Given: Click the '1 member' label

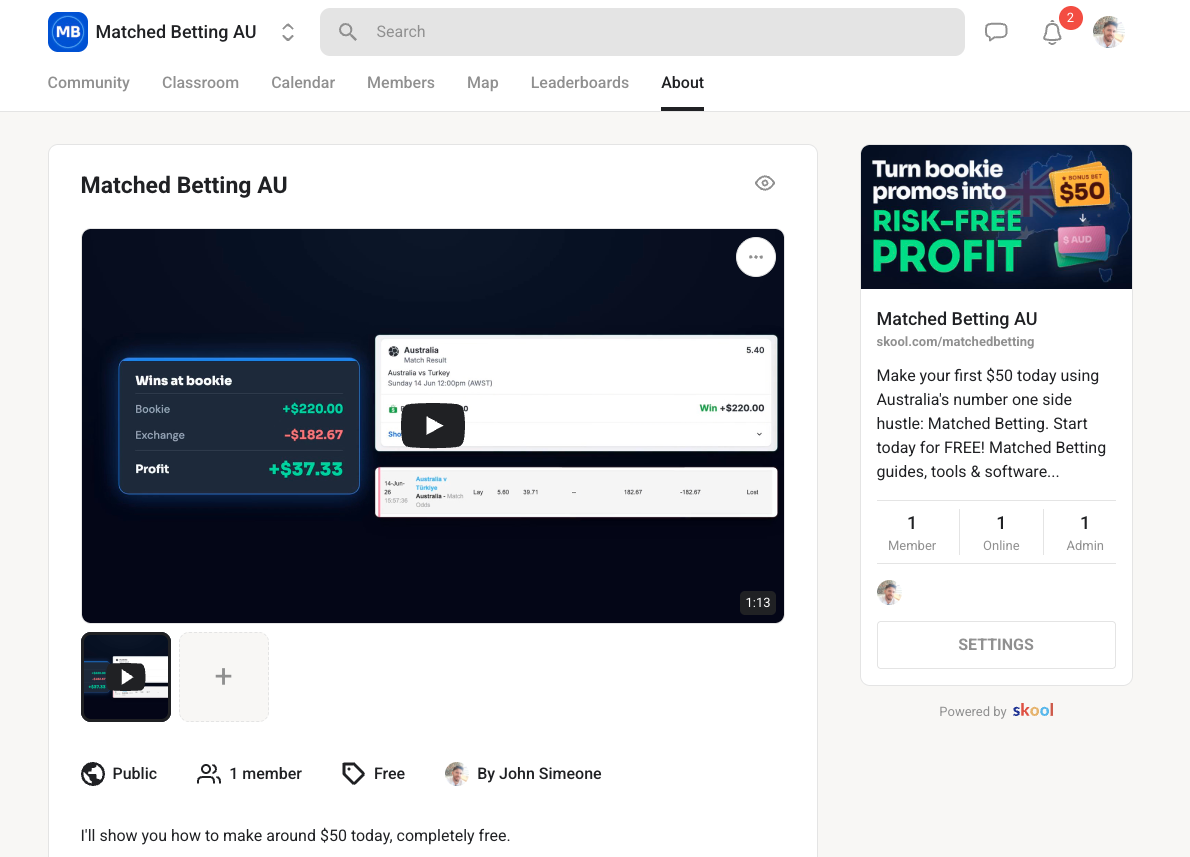Looking at the screenshot, I should click(x=266, y=774).
